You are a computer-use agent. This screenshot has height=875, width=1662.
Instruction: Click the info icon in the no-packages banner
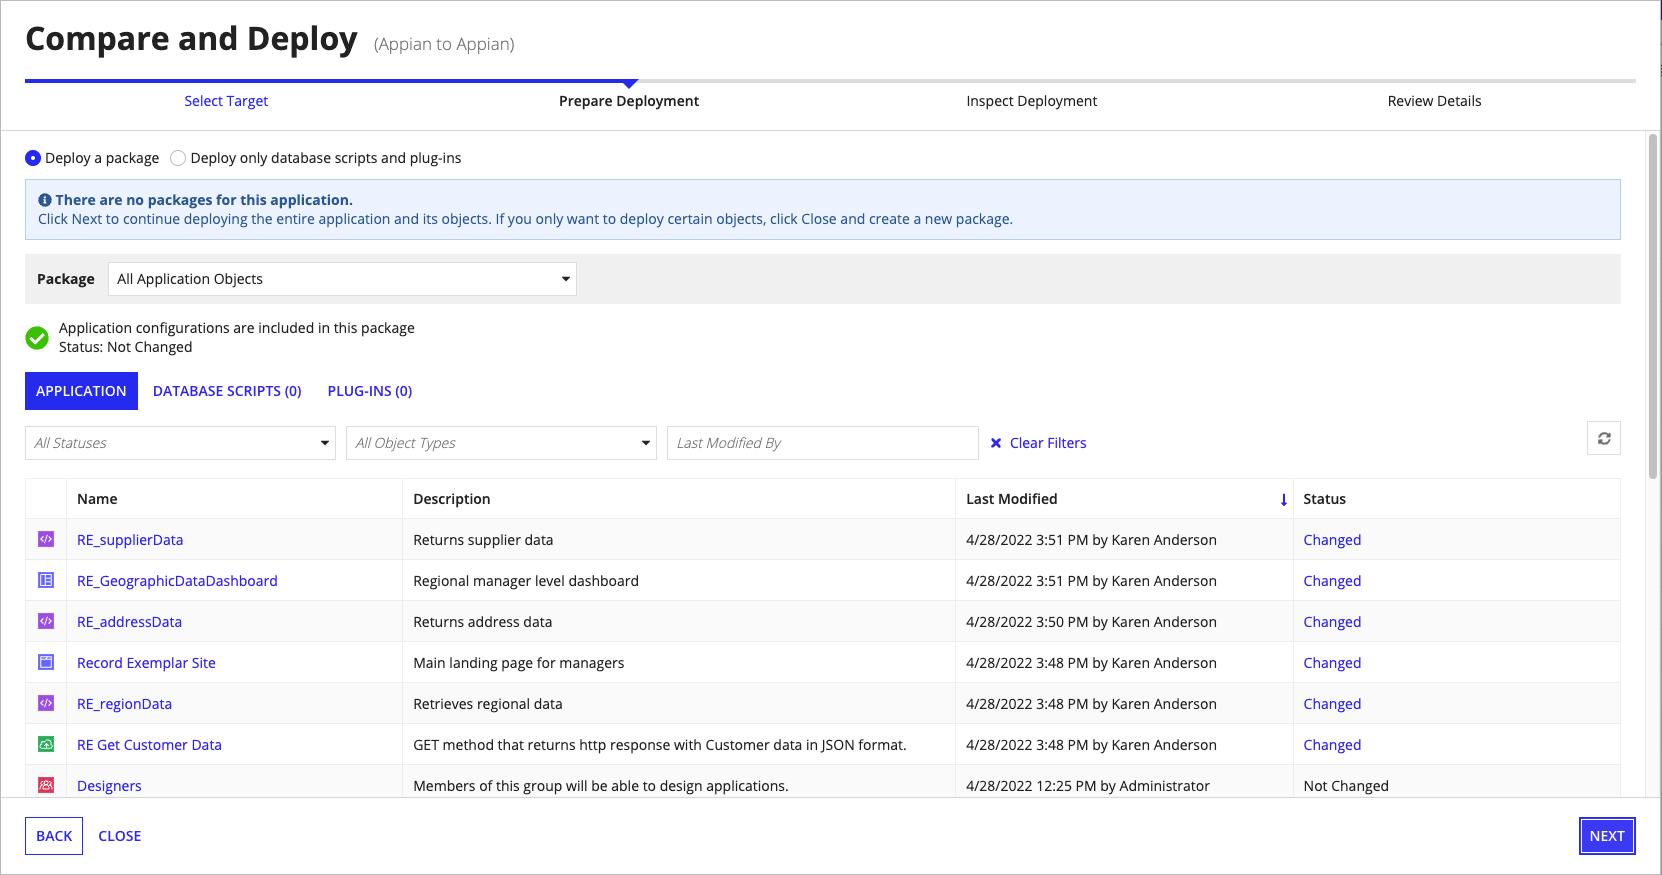(x=45, y=200)
